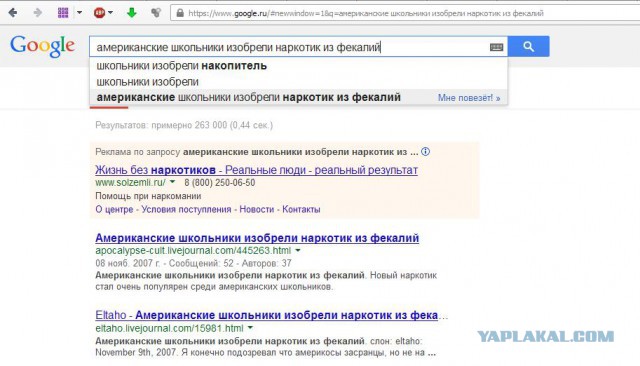Go back with the browser back arrow
Image resolution: width=640 pixels, height=366 pixels.
(x=13, y=13)
